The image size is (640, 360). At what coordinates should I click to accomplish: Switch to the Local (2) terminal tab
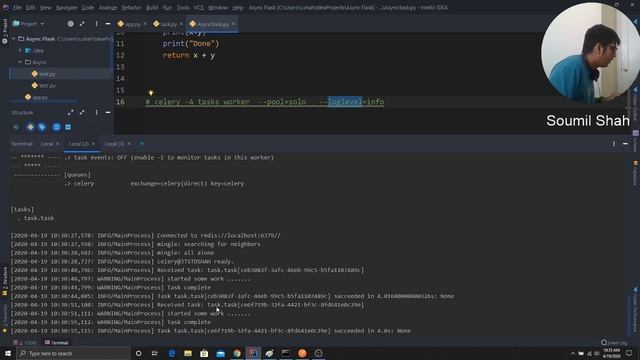[x=78, y=144]
